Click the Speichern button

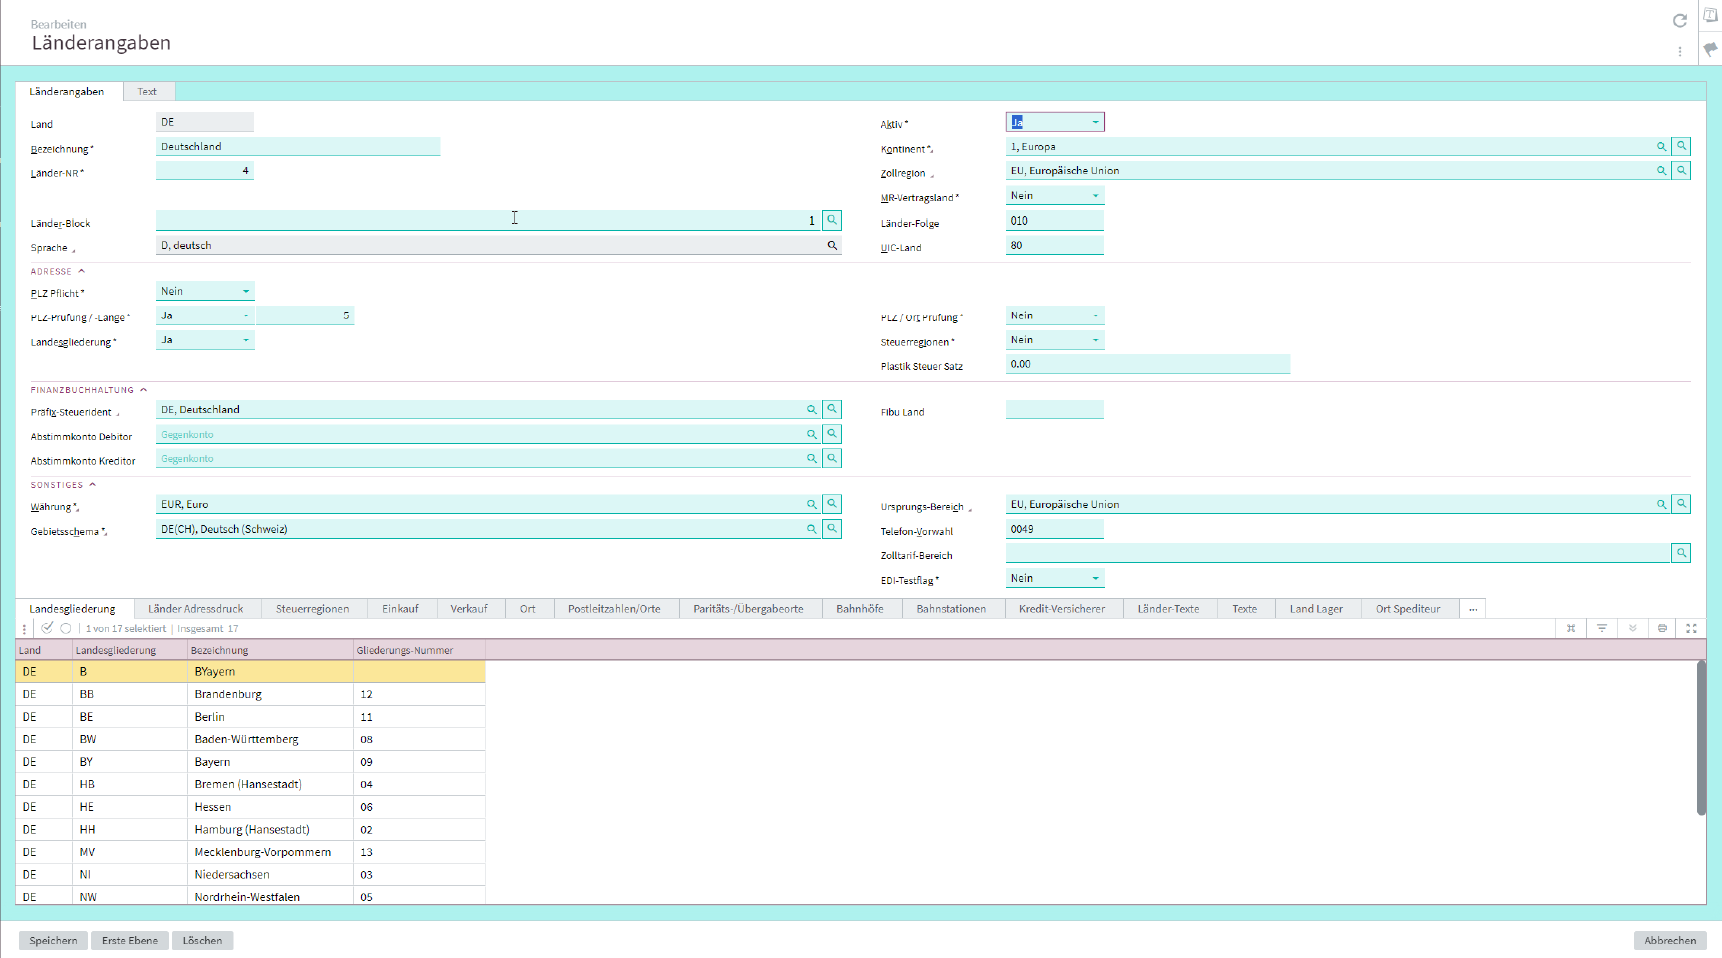tap(53, 940)
